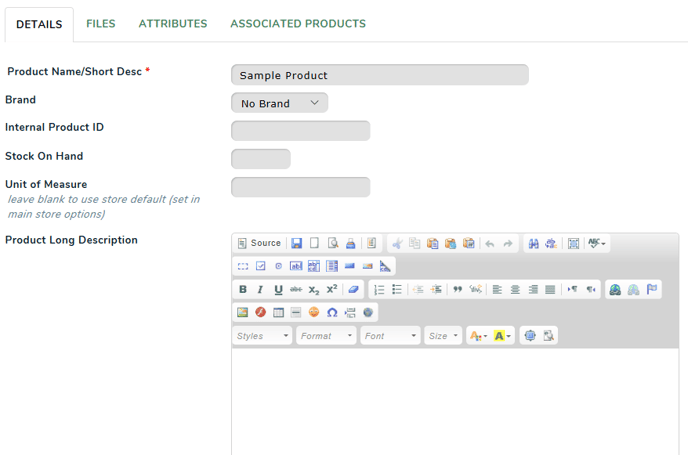Justify the text
This screenshot has height=455, width=688.
(x=550, y=290)
